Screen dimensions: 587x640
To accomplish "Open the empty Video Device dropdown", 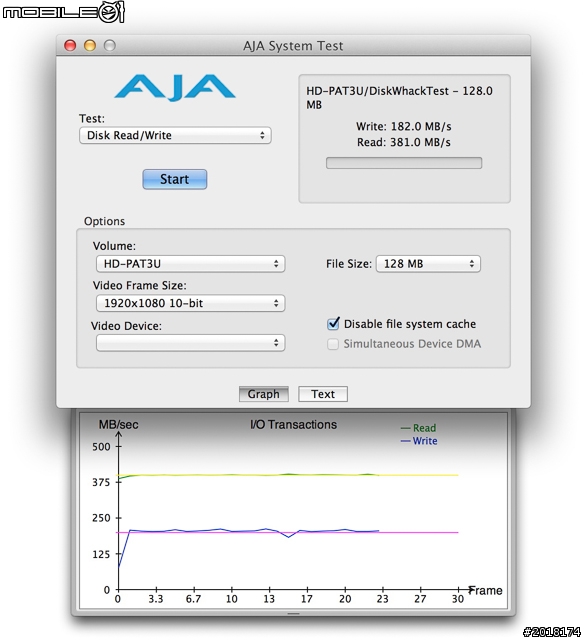I will click(x=190, y=343).
